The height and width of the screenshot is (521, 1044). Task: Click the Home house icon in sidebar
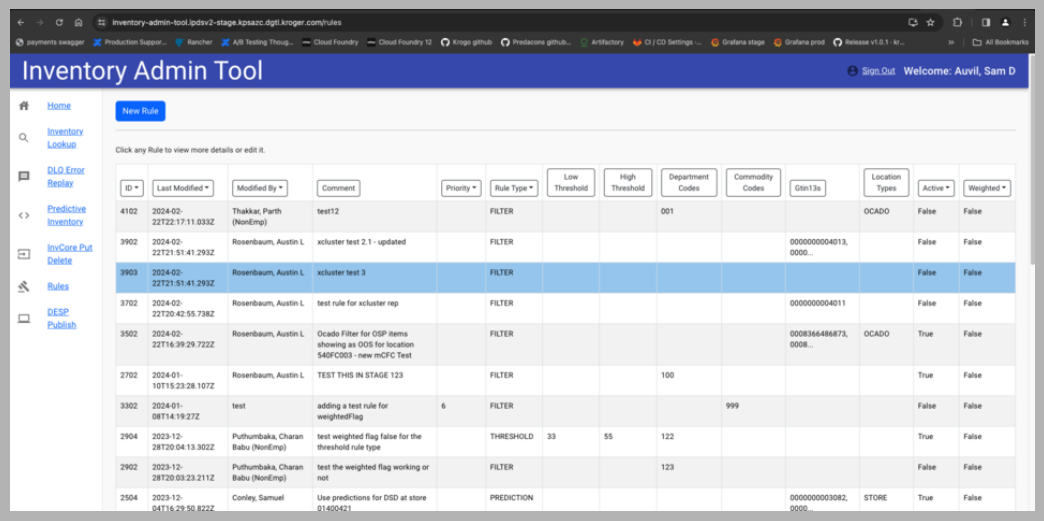[x=24, y=106]
